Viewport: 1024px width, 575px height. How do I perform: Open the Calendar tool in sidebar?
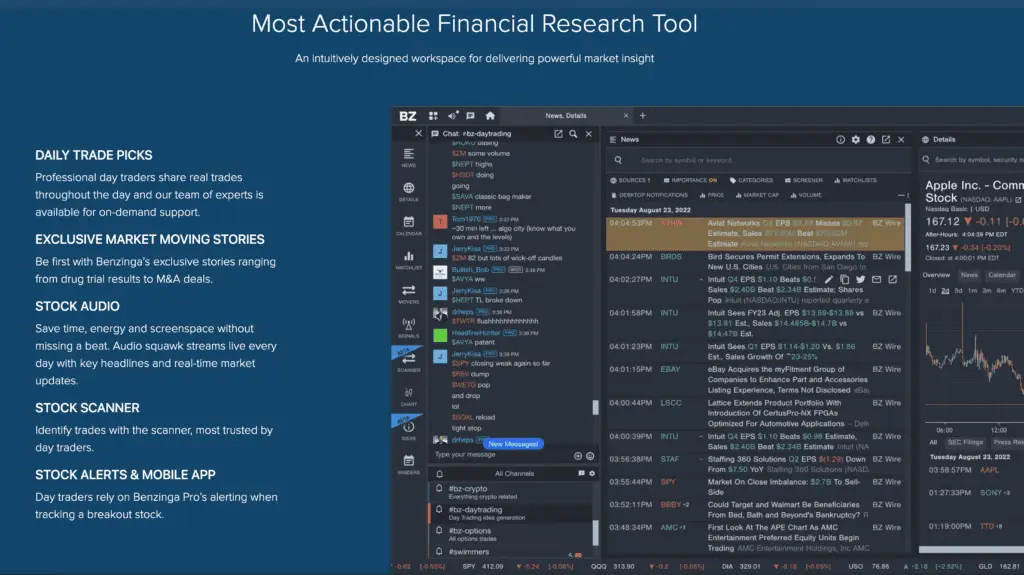408,225
